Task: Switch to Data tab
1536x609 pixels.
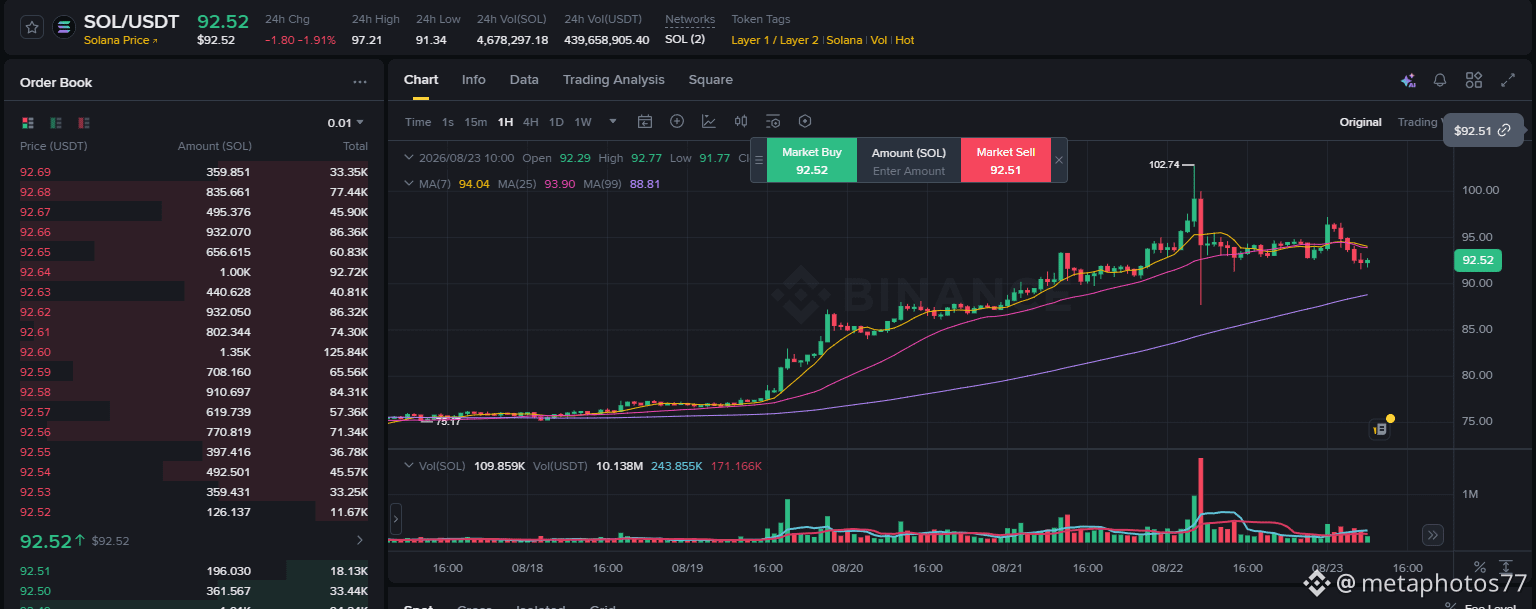Action: coord(524,80)
